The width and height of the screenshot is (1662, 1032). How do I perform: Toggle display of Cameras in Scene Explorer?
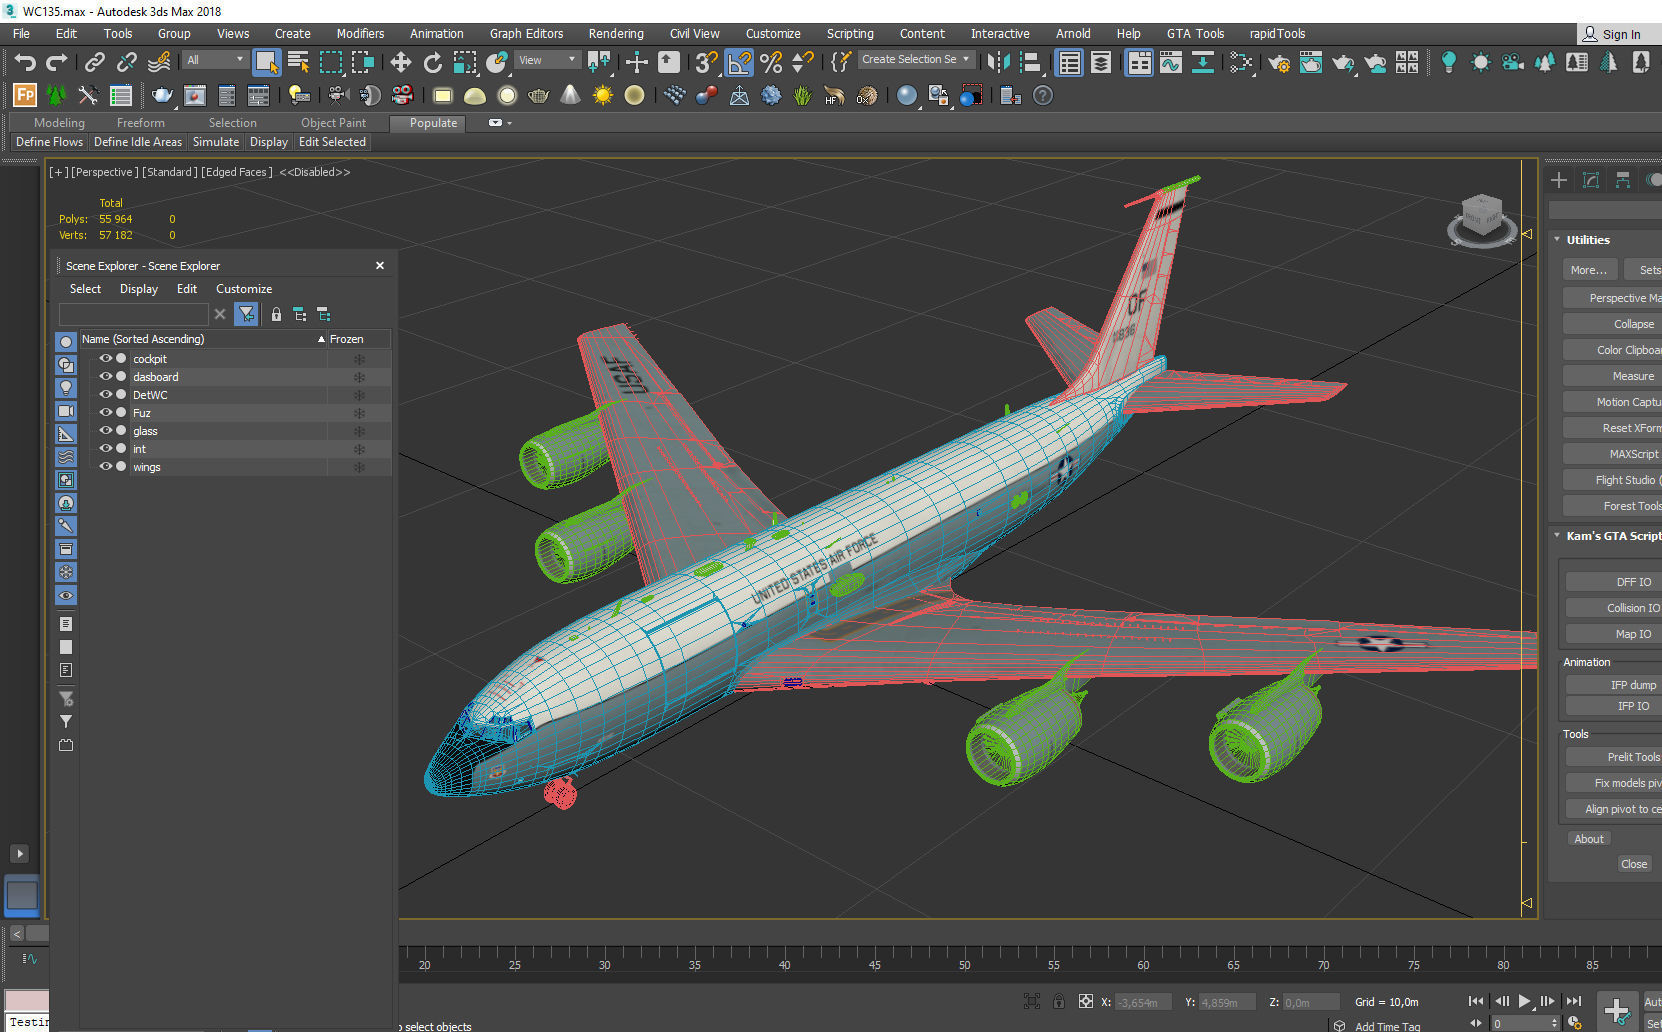66,411
